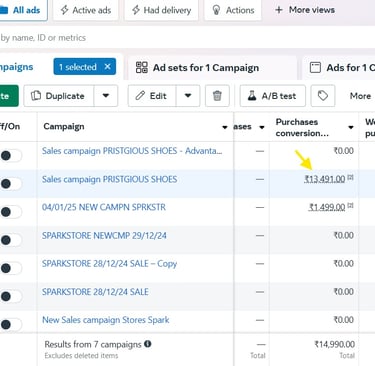The image size is (375, 366).
Task: Click the lightbulb Actions view
Action: [x=233, y=10]
